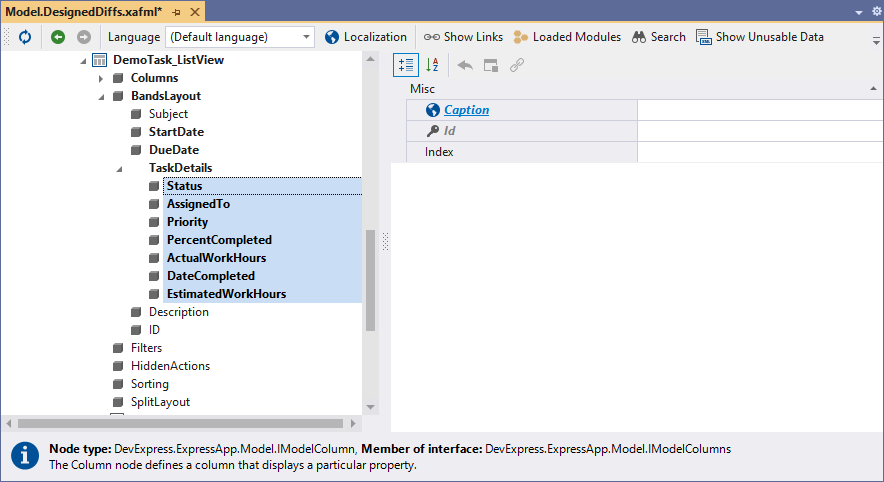Screen dimensions: 884x482
Task: Collapse the Misc property category
Action: point(873,89)
